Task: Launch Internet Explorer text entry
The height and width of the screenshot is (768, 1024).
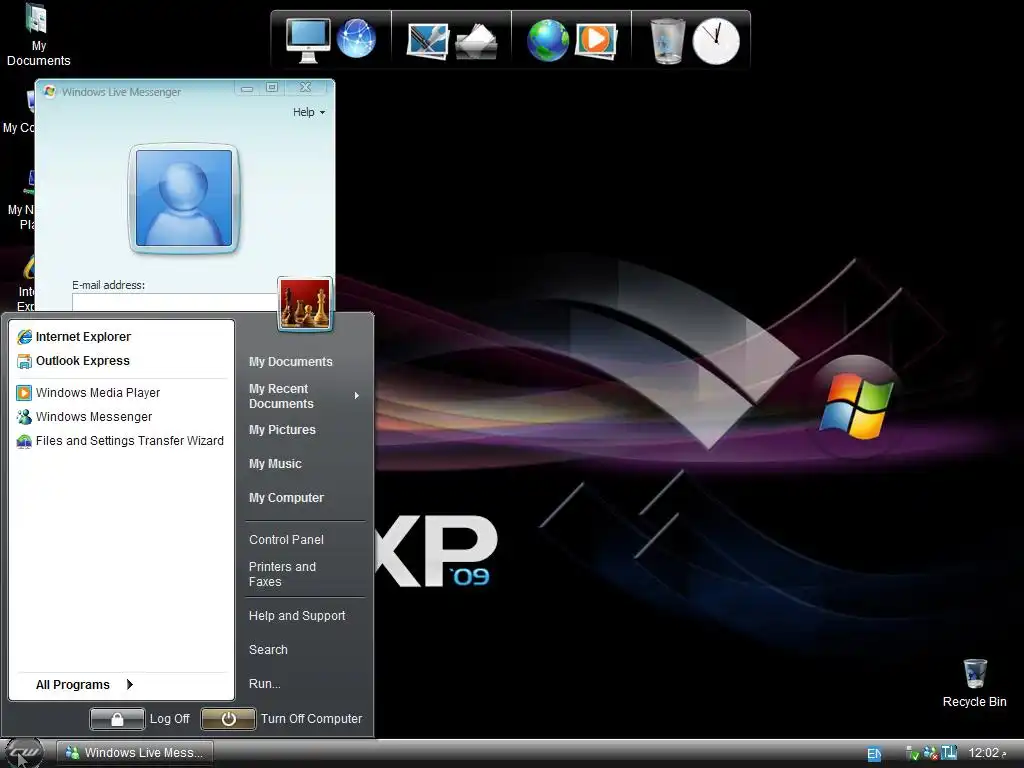Action: [x=83, y=337]
